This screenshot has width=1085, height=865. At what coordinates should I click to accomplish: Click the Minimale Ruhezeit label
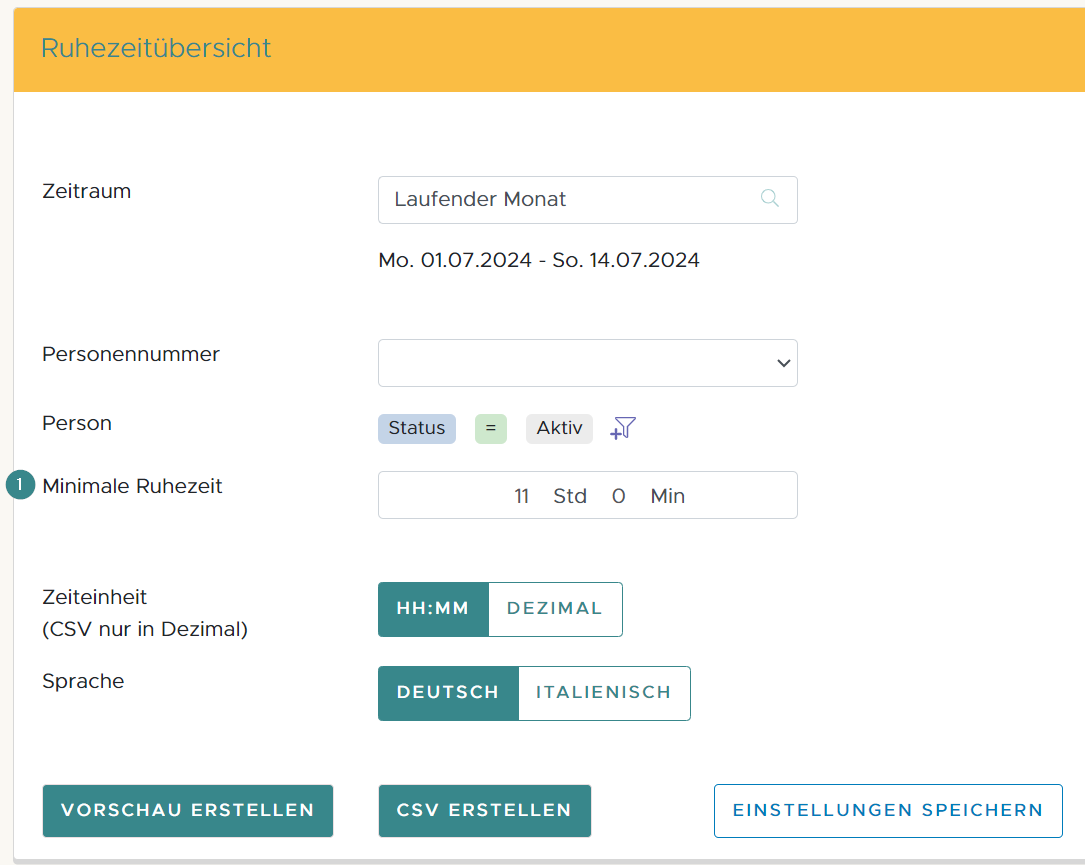tap(132, 487)
